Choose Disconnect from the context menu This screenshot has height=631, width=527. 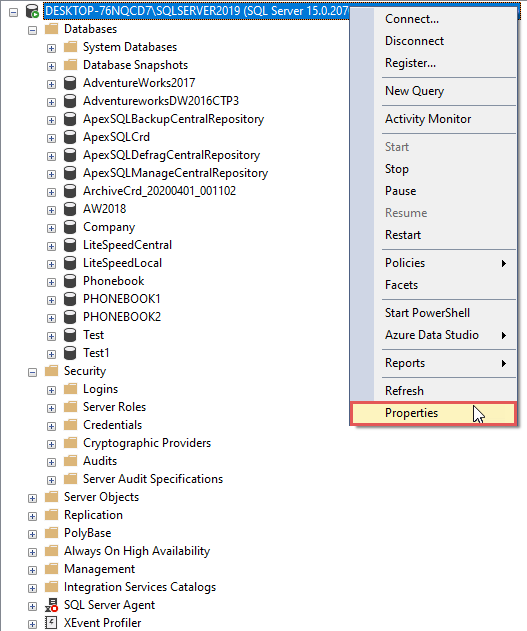tap(433, 41)
